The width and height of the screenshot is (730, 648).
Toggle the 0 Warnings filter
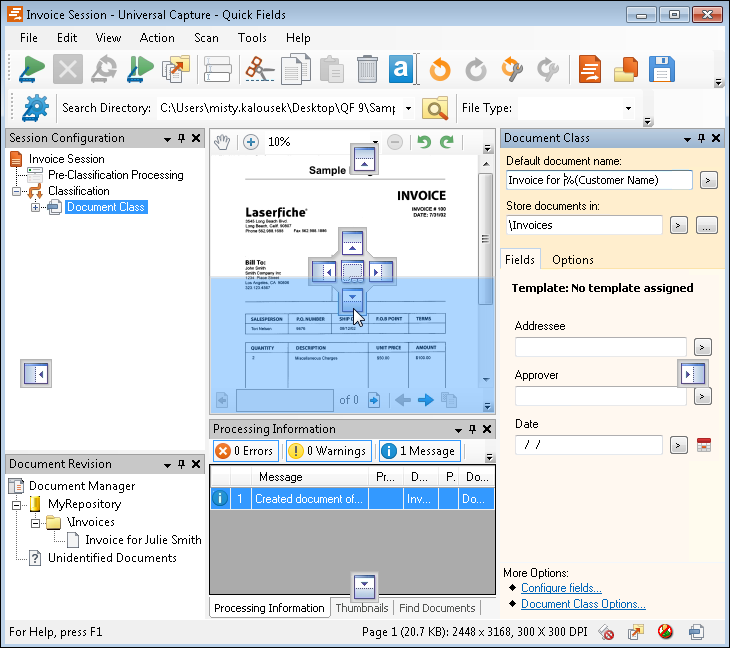327,451
